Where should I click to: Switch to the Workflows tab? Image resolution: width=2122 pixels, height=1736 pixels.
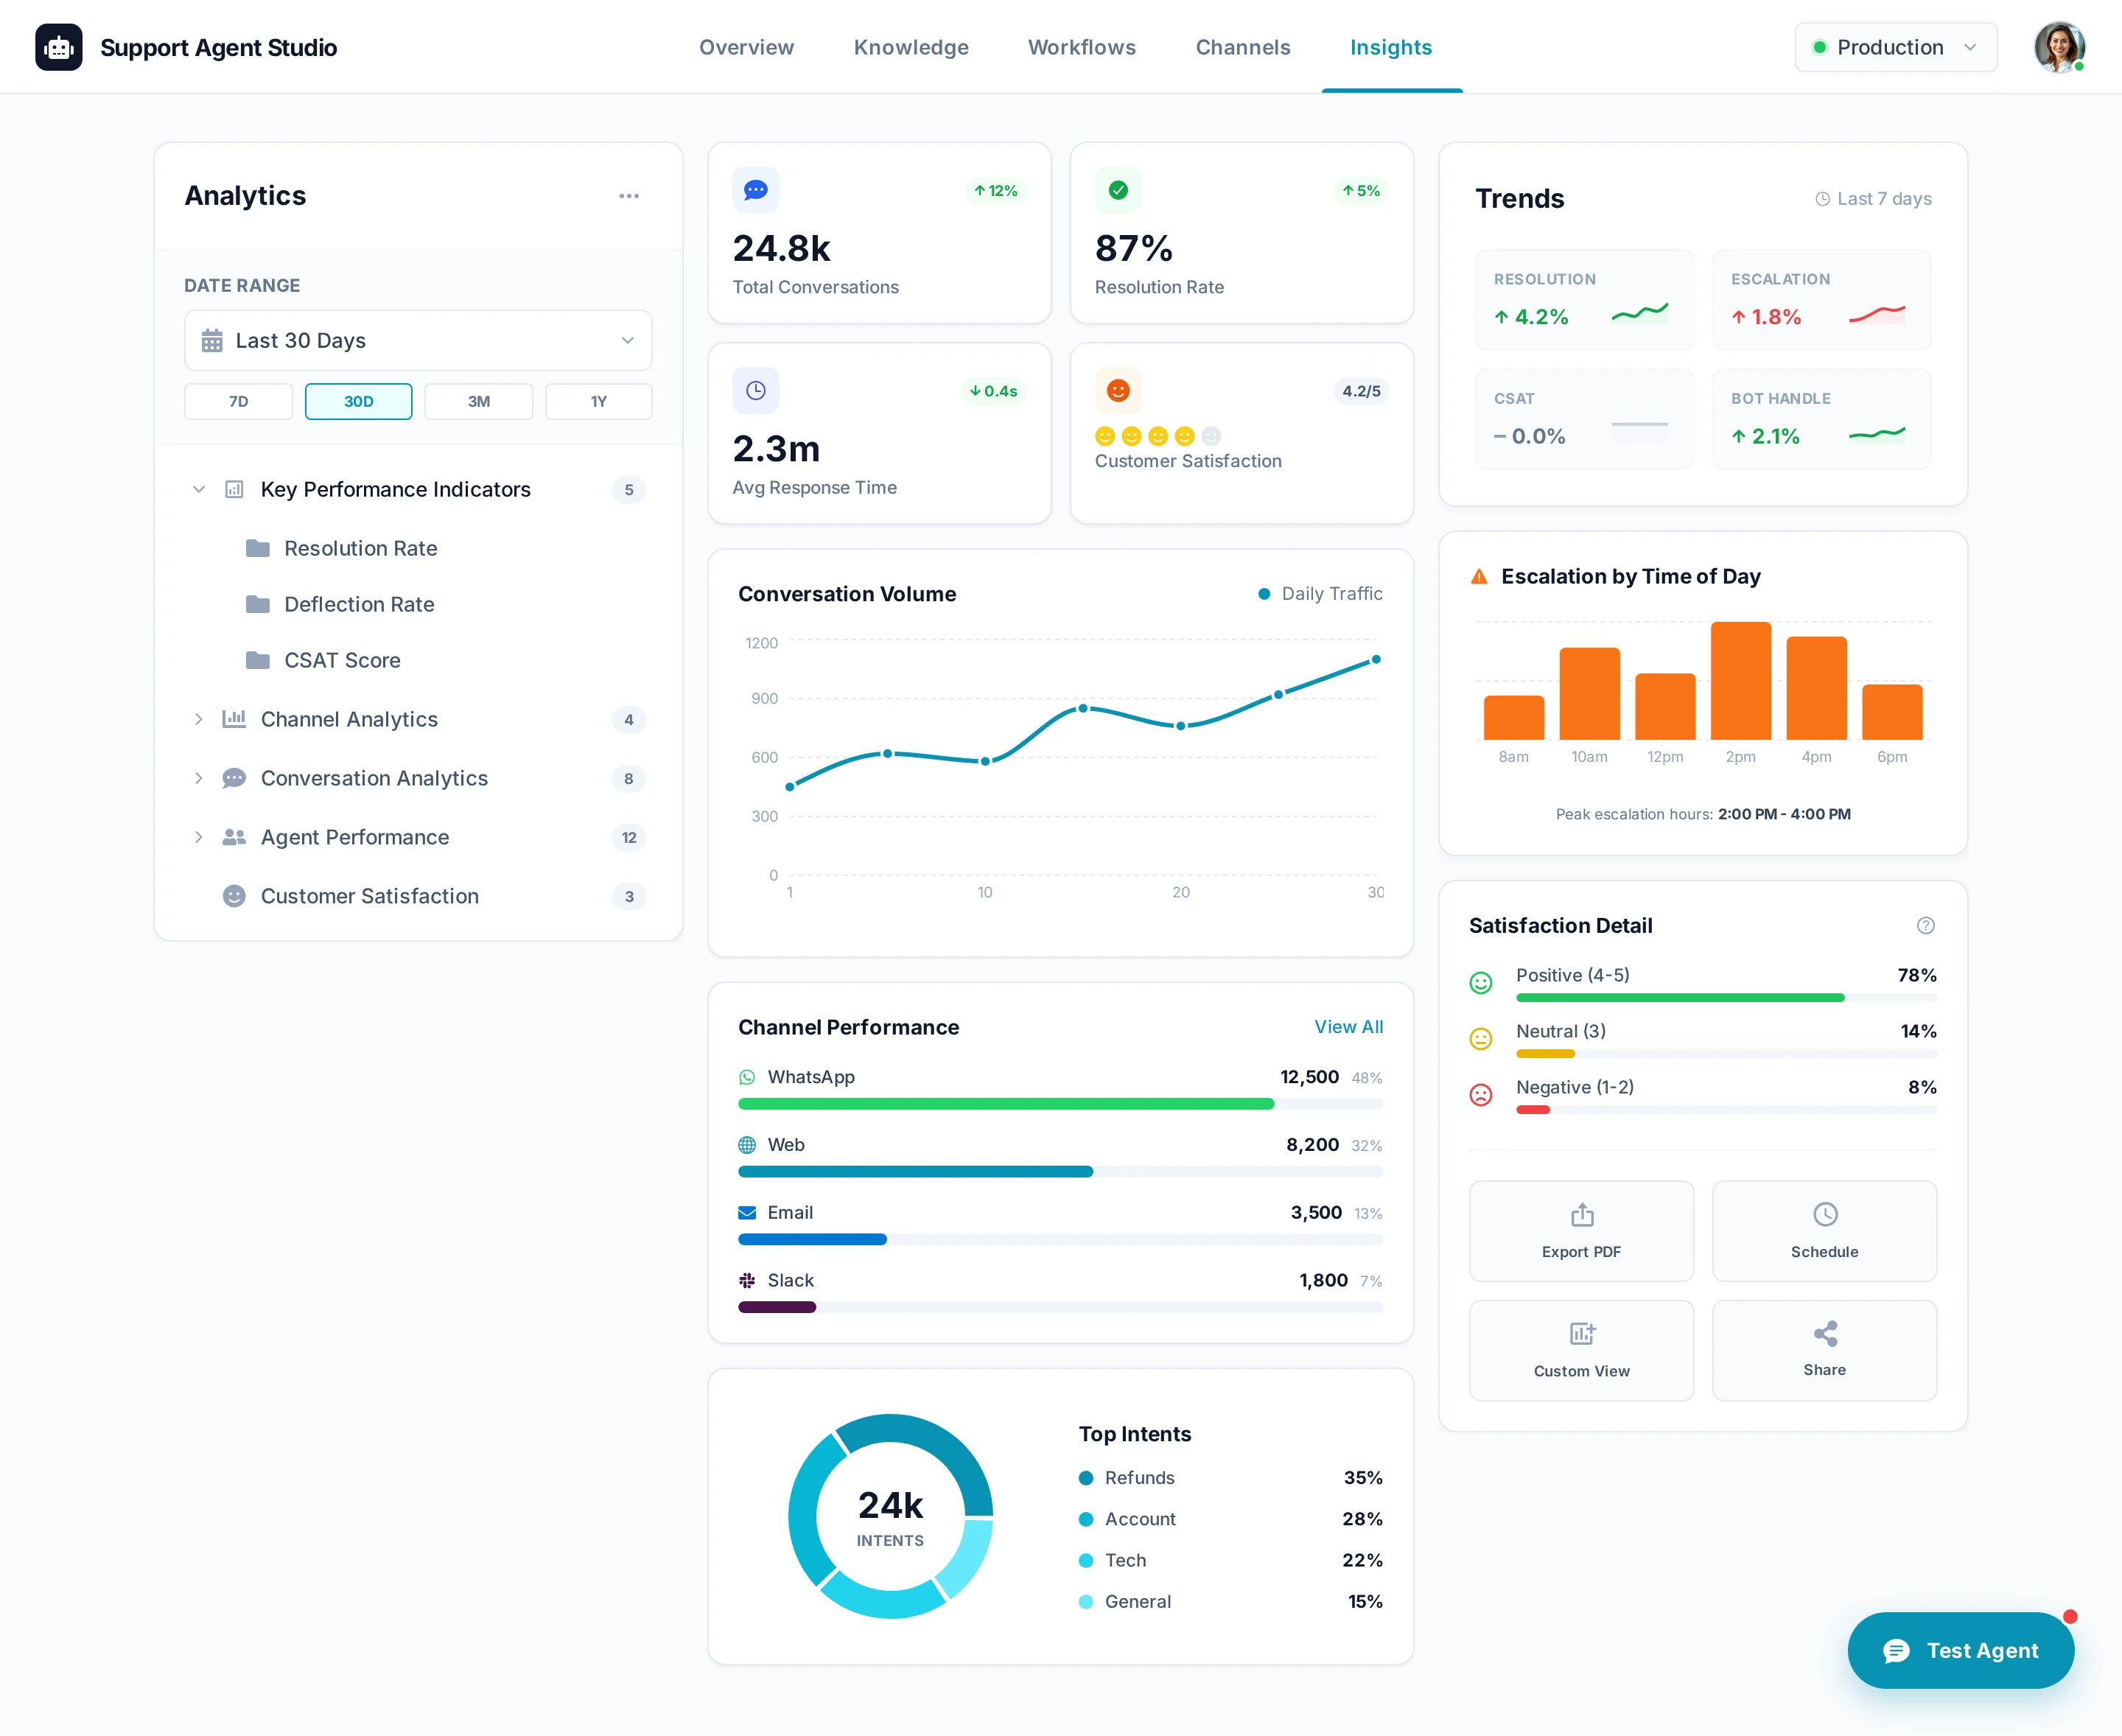coord(1081,47)
